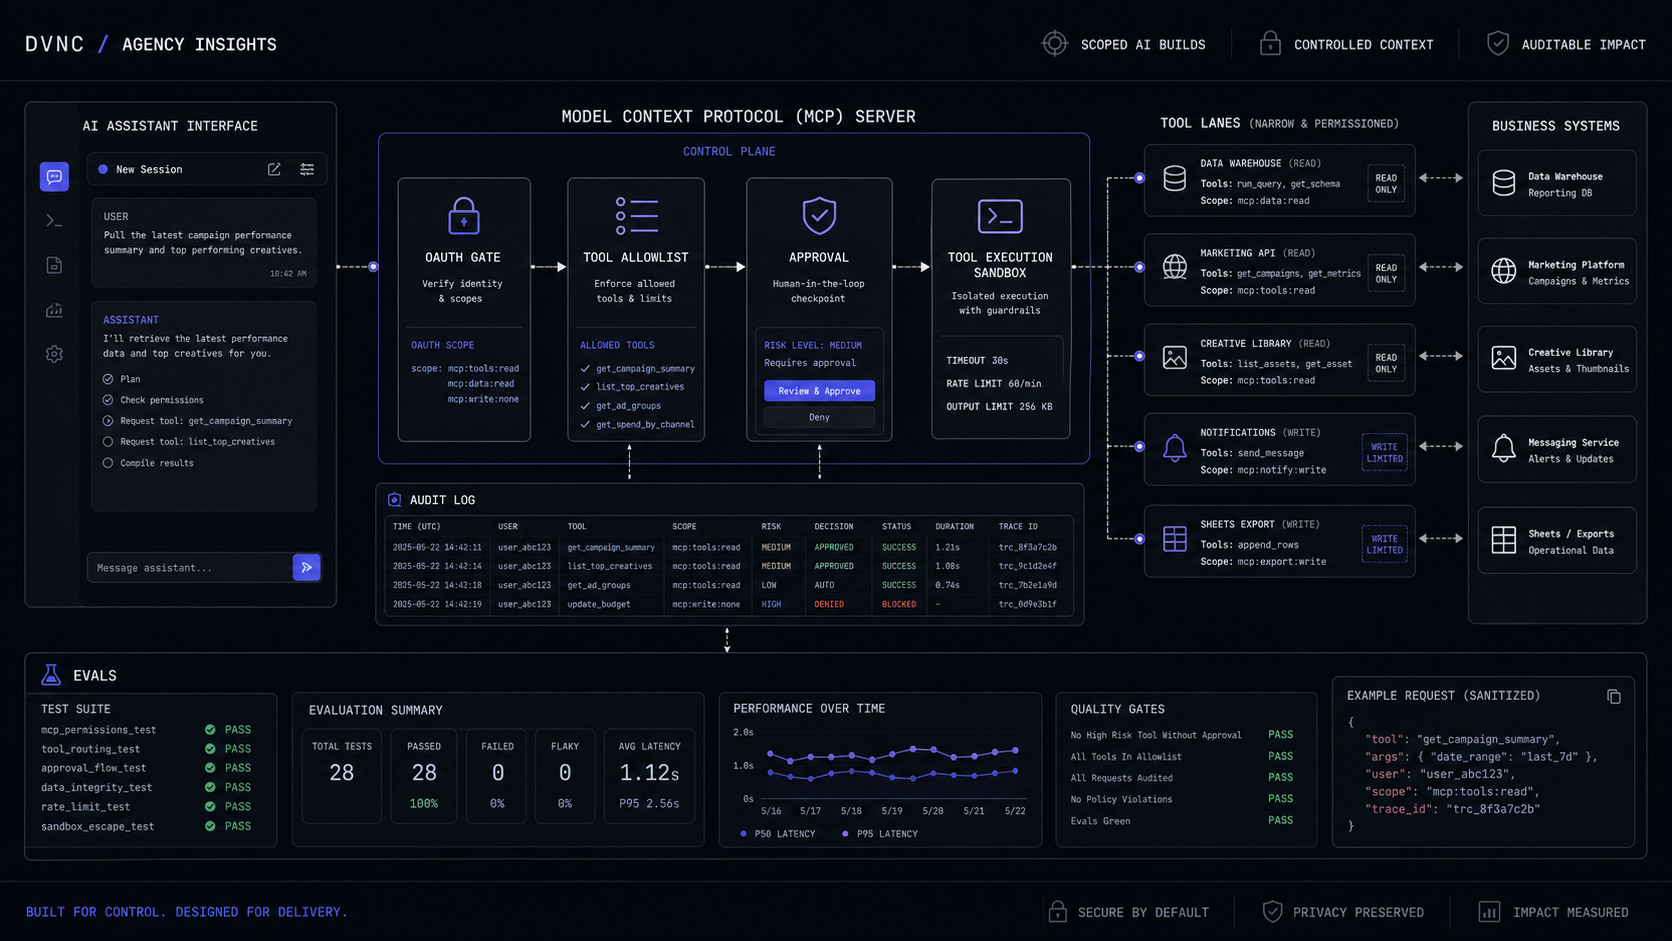Select the list_top_creatives request step circle
Viewport: 1672px width, 941px height.
click(x=108, y=442)
